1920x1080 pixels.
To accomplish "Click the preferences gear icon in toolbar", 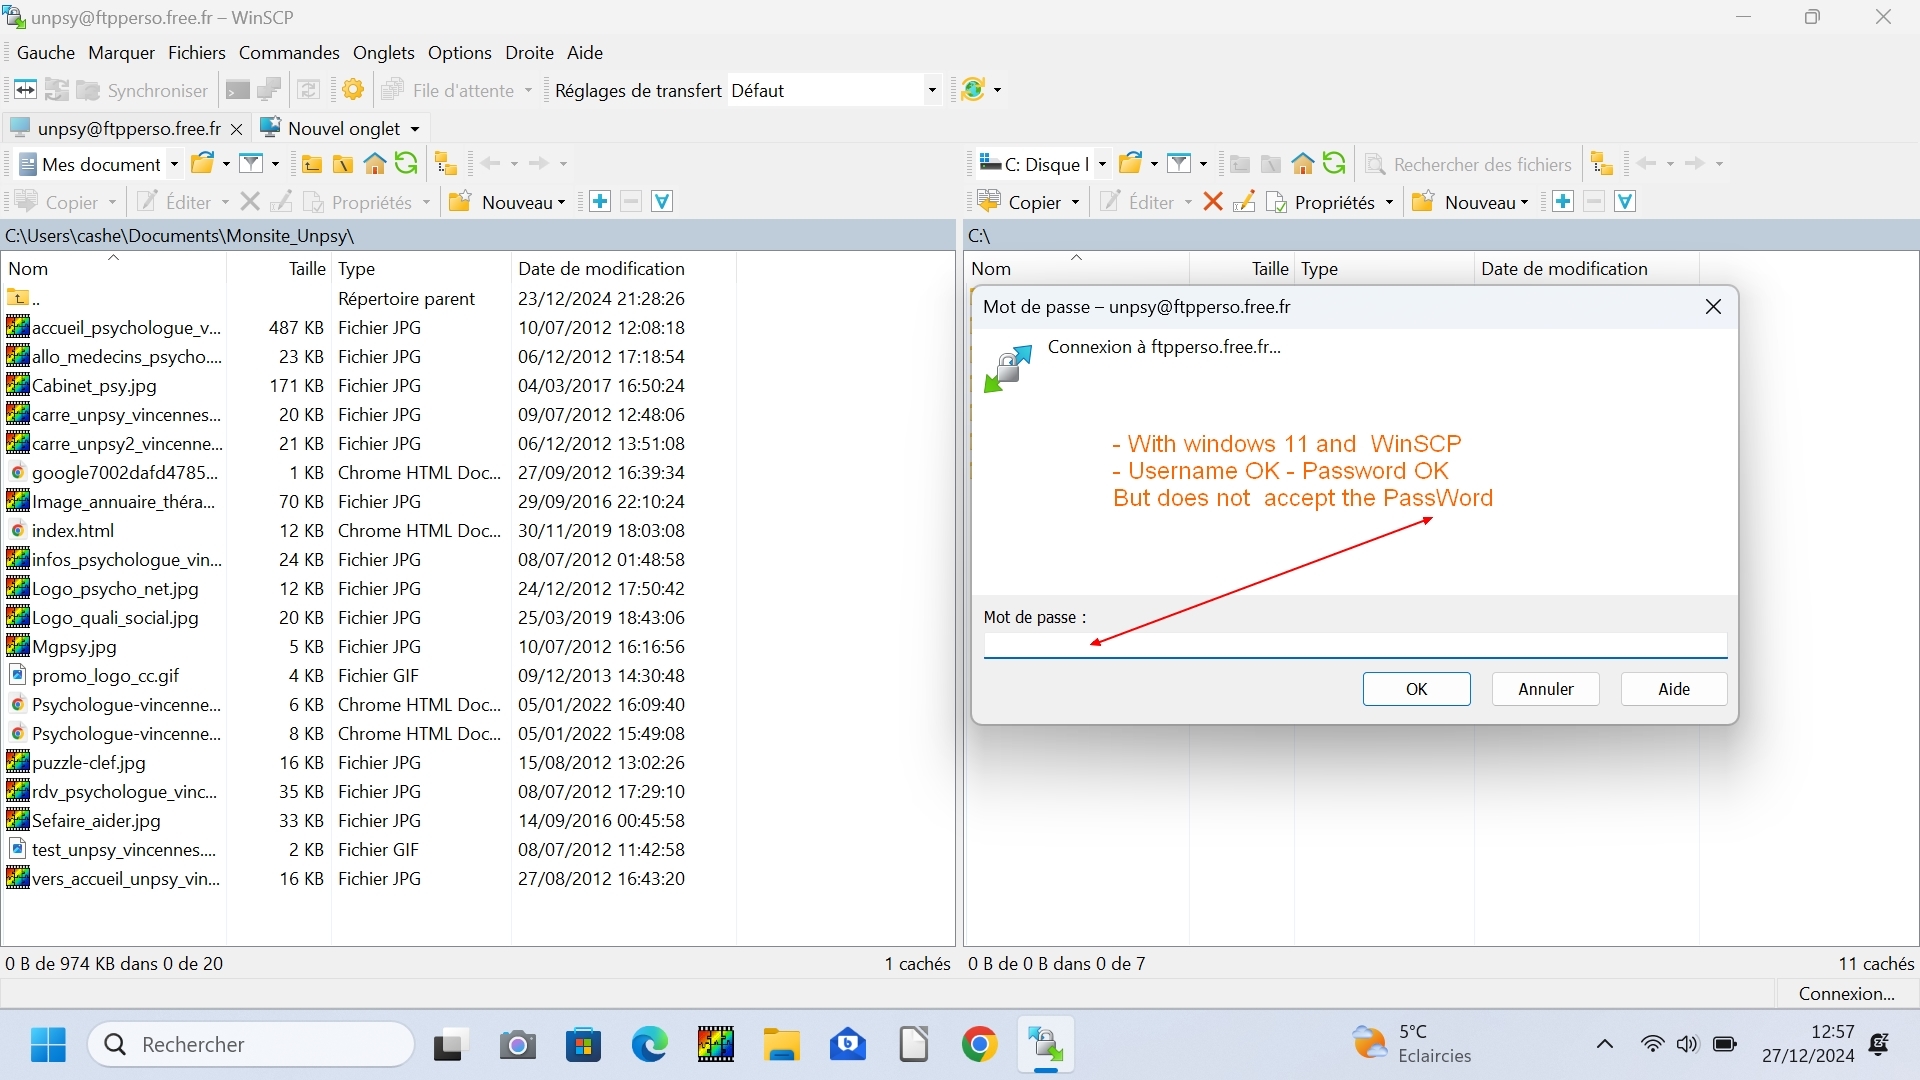I will pos(352,89).
